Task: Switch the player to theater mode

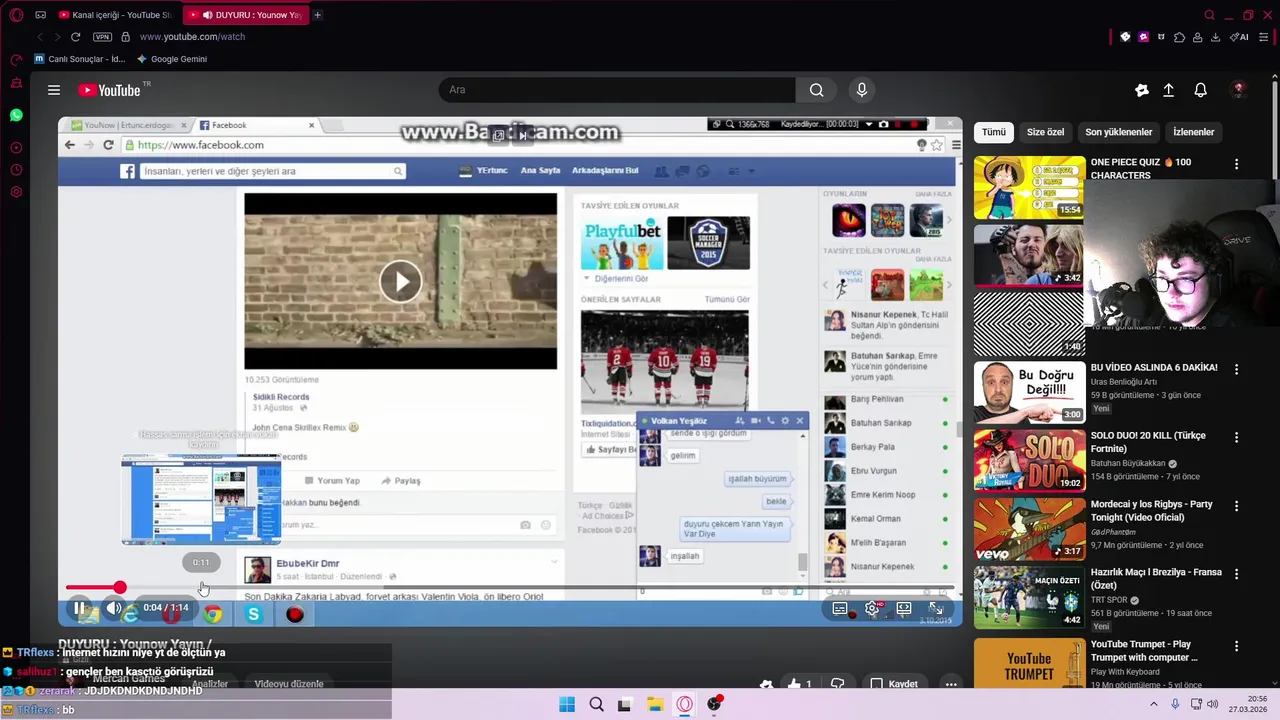Action: (904, 608)
